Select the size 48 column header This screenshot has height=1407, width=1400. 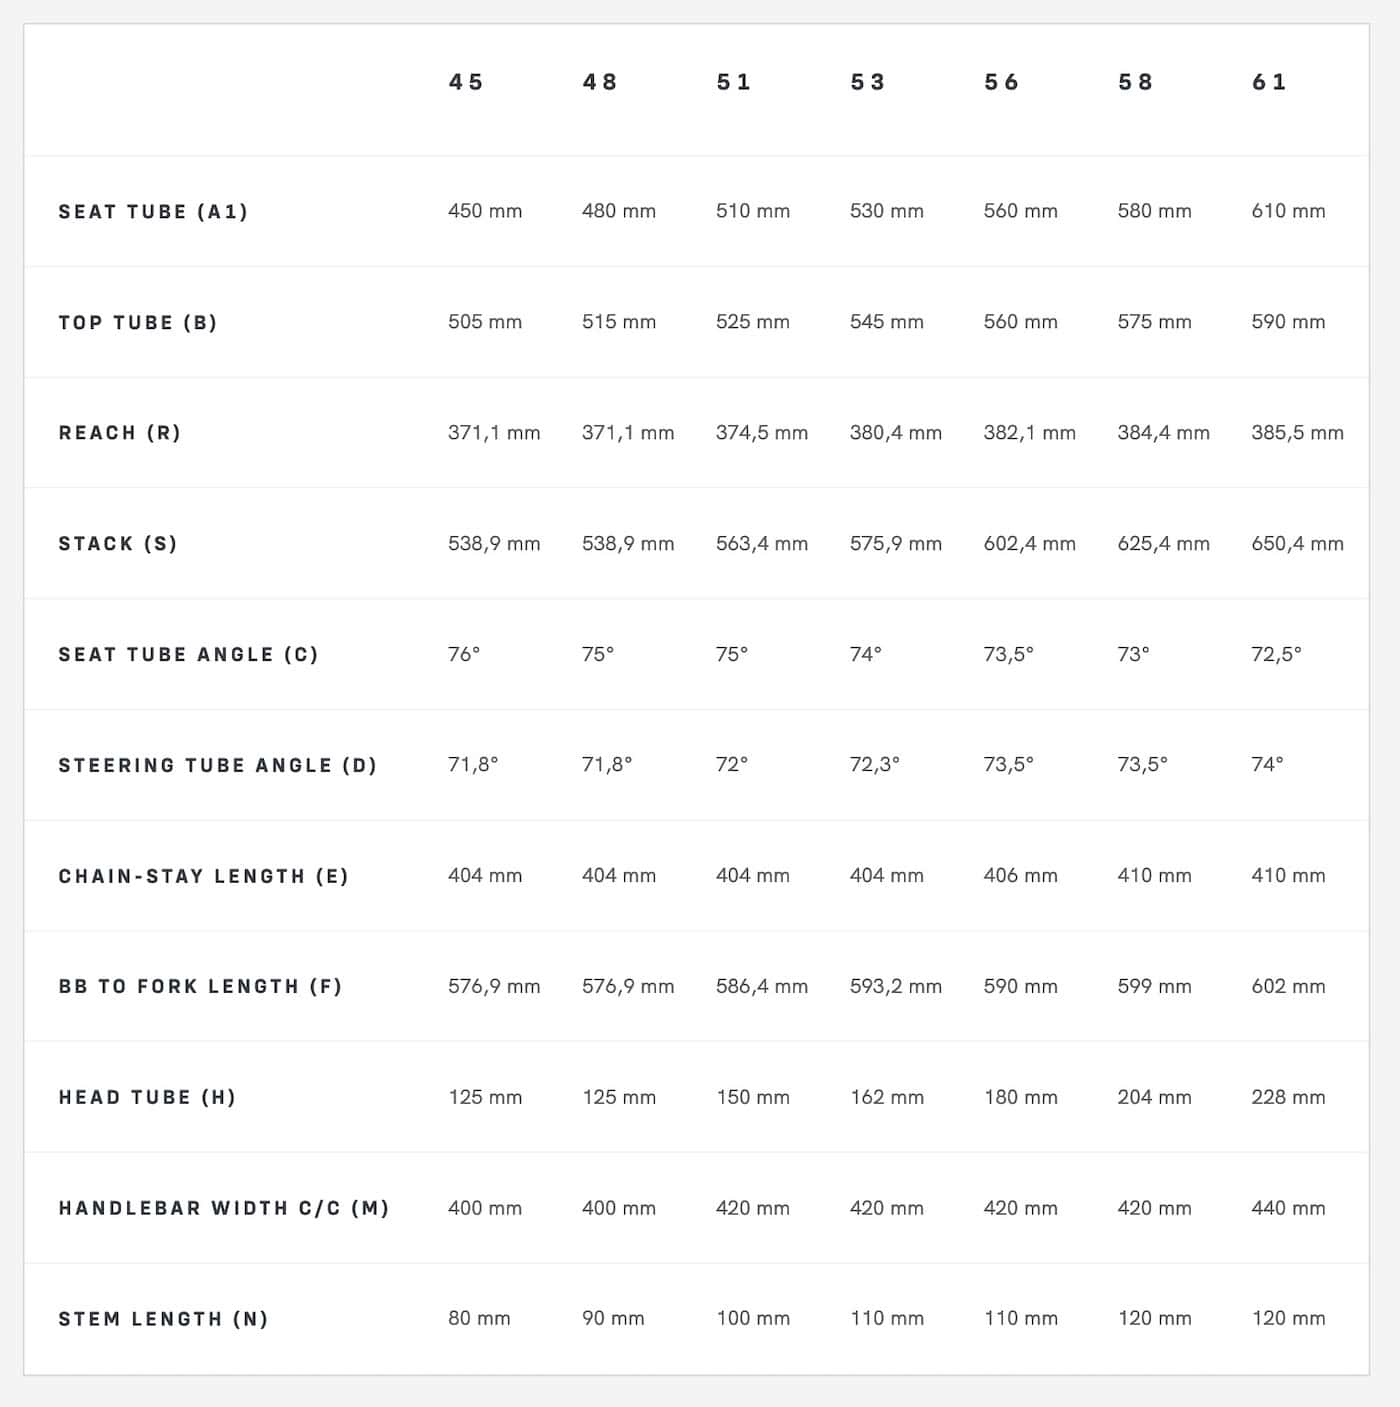600,82
